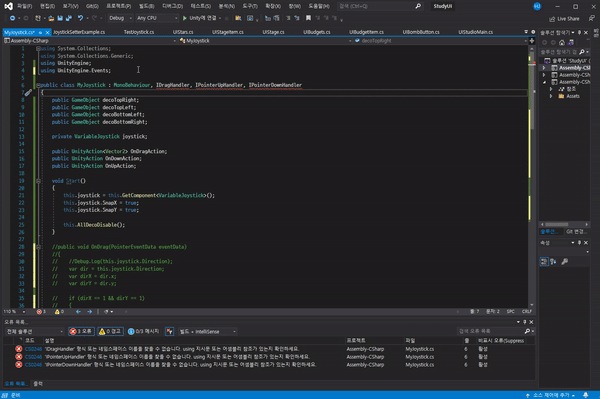Open the Debug configuration dropdown
The width and height of the screenshot is (600, 399).
coord(120,18)
